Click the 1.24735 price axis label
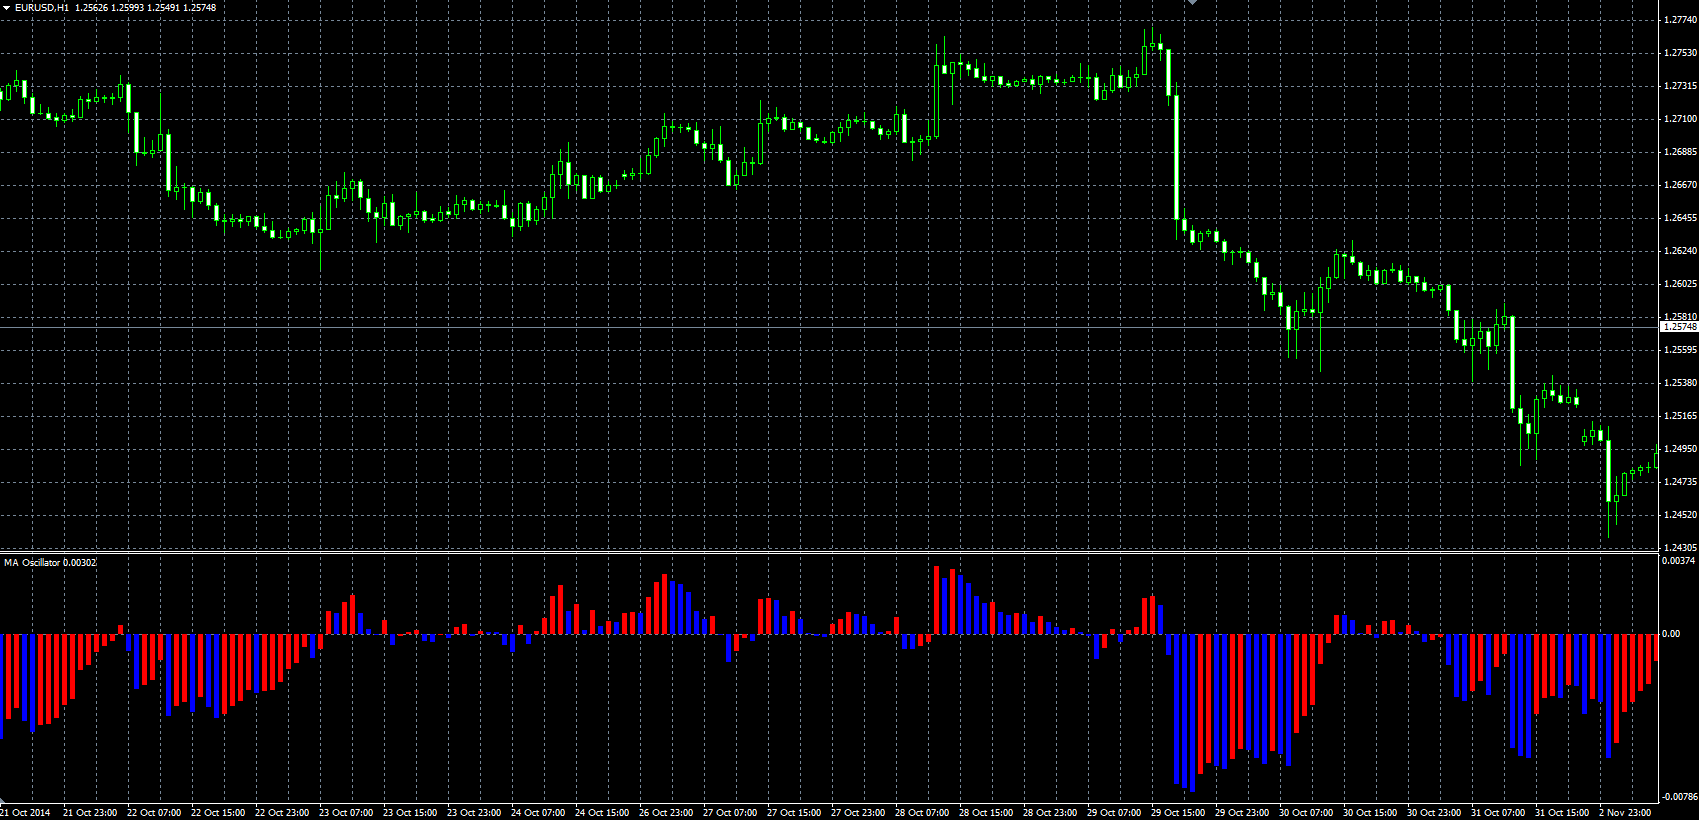Viewport: 1699px width, 820px height. [x=1680, y=482]
